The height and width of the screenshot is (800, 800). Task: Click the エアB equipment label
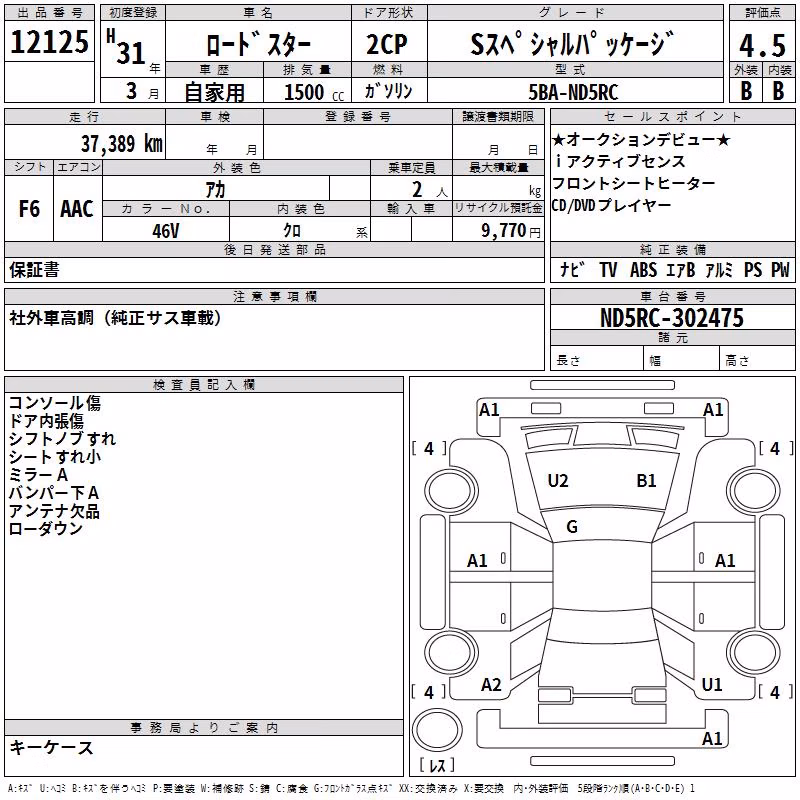coord(681,269)
